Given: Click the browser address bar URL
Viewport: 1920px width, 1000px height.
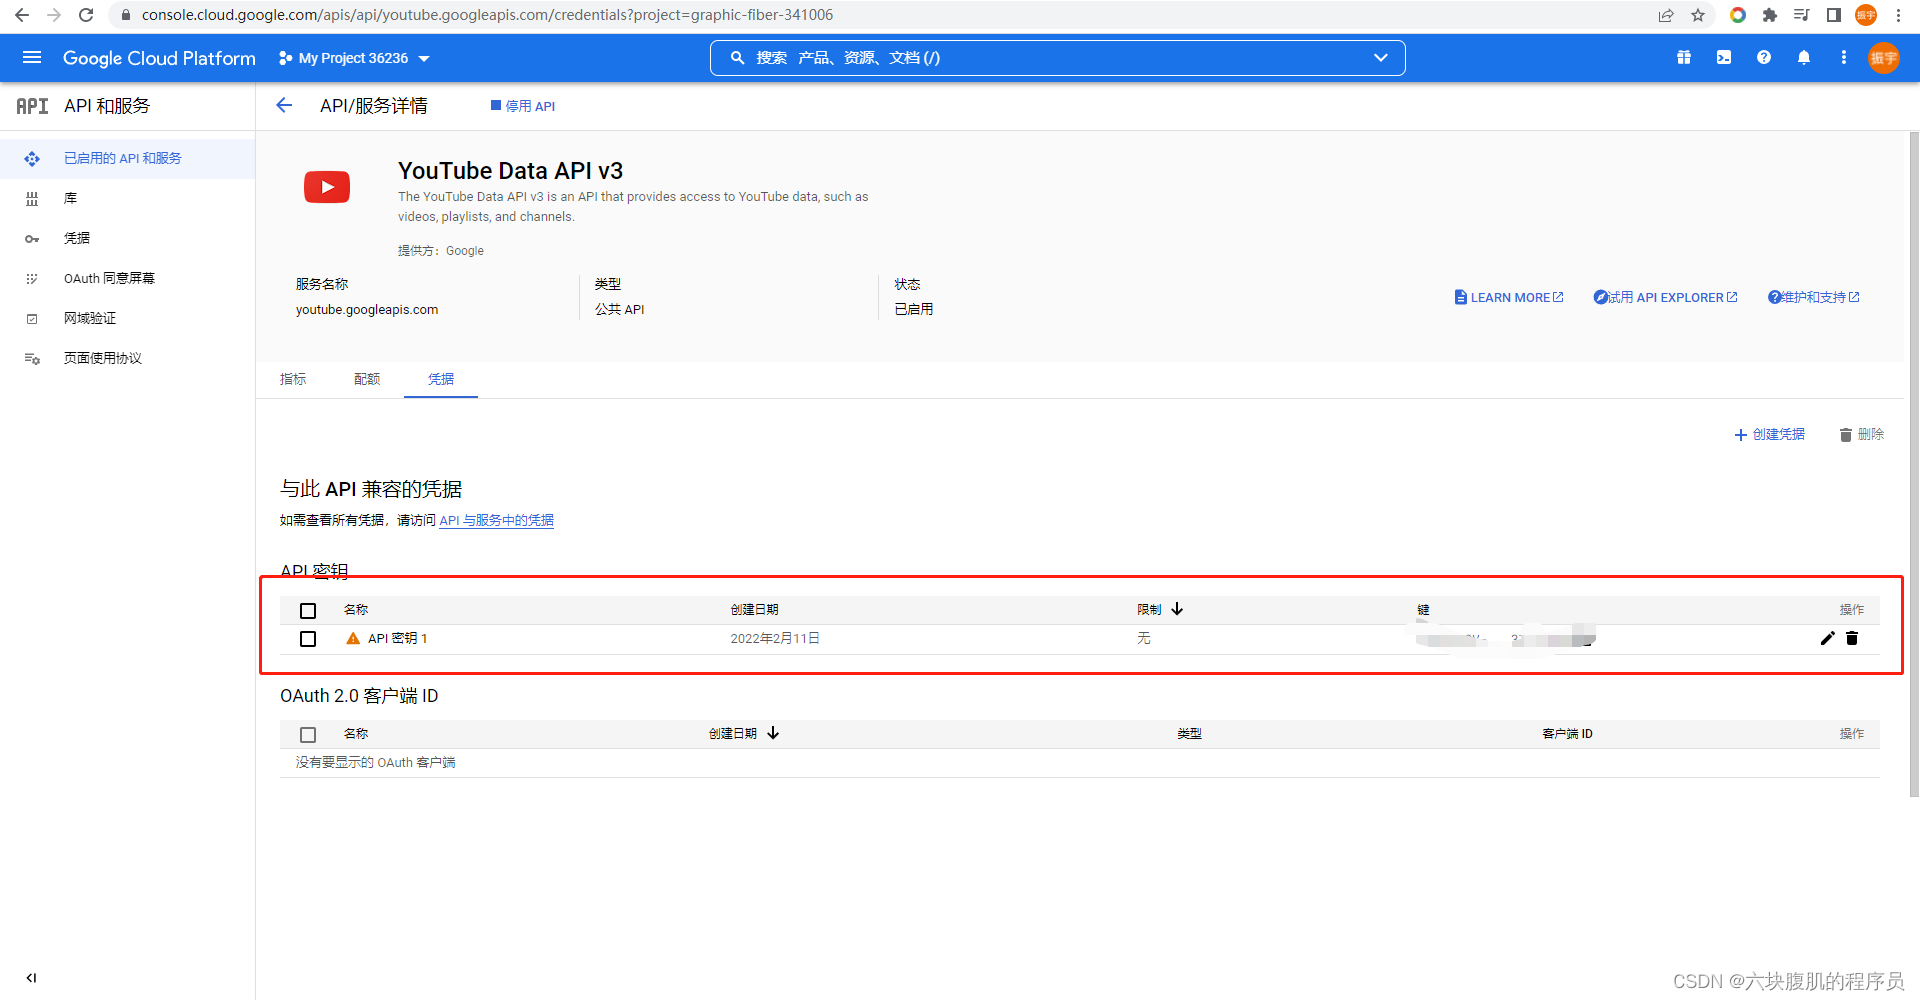Looking at the screenshot, I should click(x=487, y=15).
